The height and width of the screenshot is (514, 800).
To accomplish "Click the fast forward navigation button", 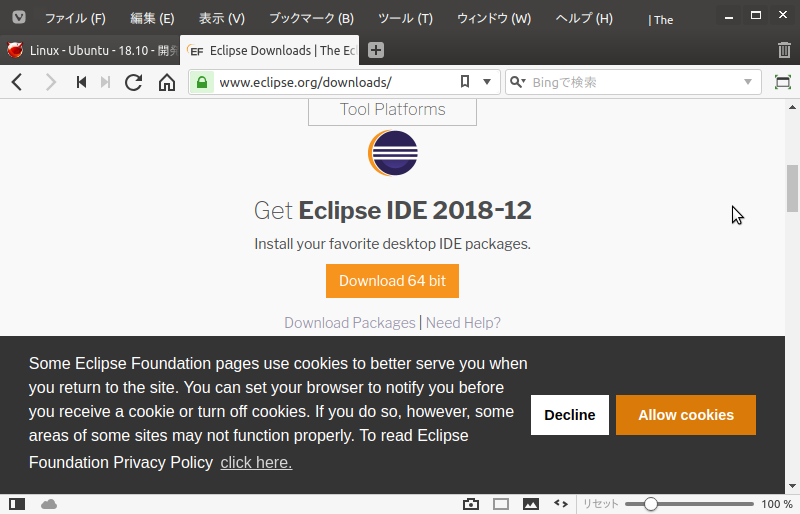I will [105, 82].
